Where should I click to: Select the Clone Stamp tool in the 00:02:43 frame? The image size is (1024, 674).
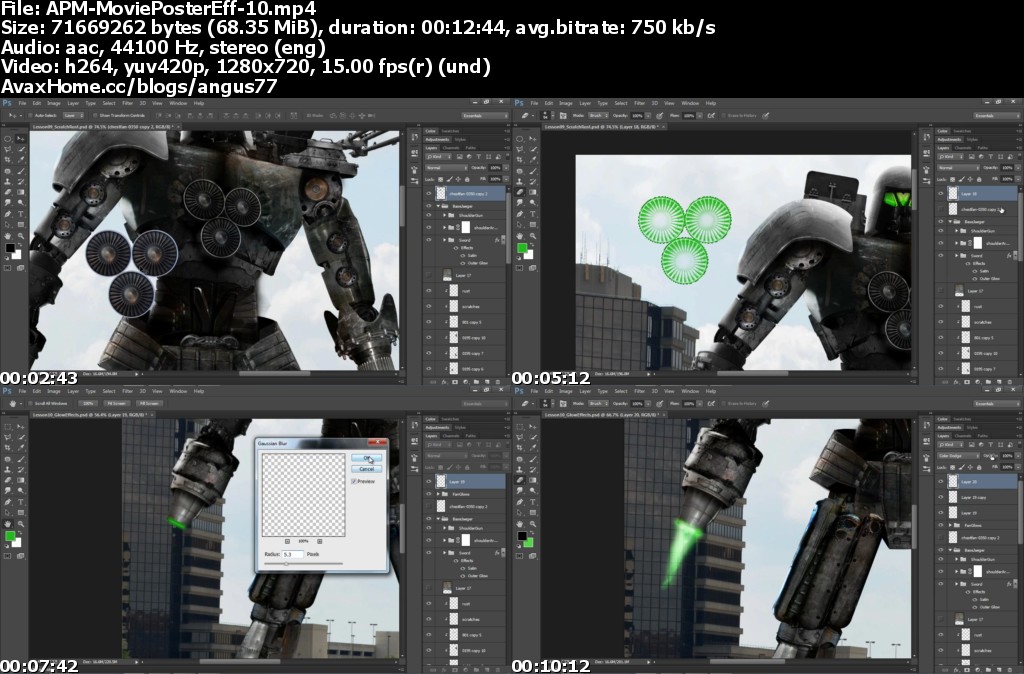[7, 182]
